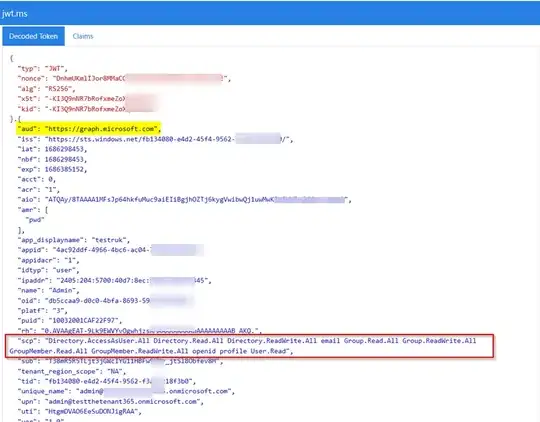Click the "amr" array opening line
This screenshot has height=422, width=540.
point(33,210)
